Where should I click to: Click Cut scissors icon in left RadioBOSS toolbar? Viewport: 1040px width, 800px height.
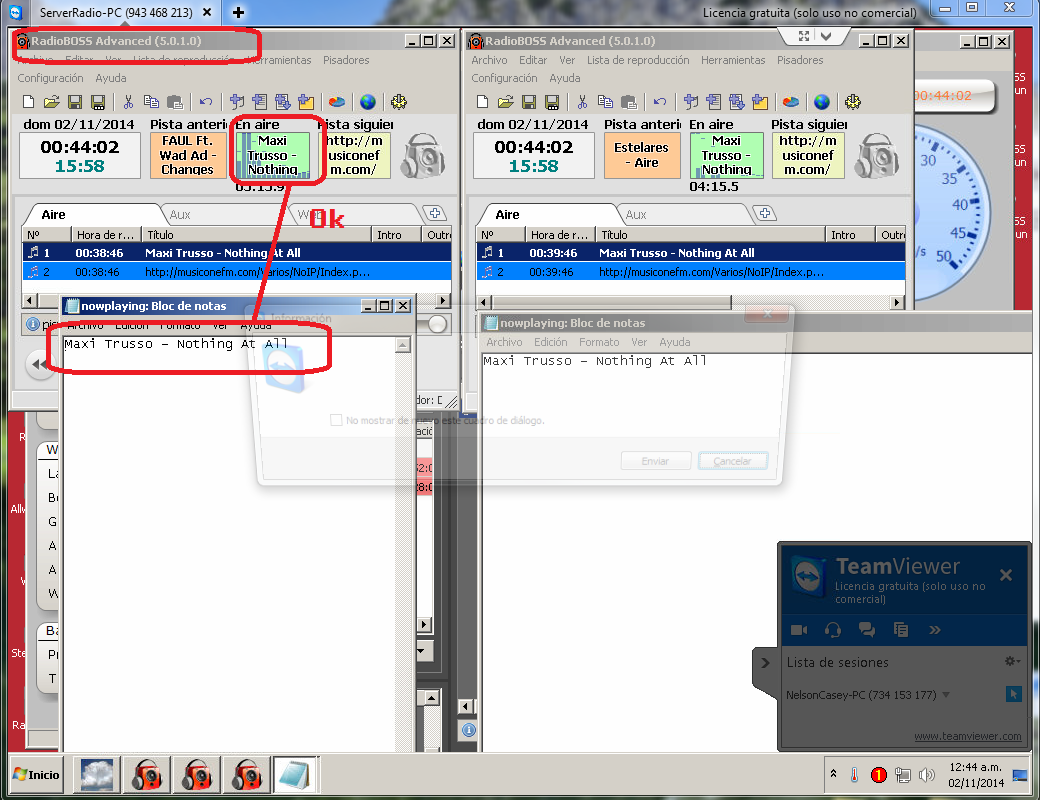[x=128, y=101]
